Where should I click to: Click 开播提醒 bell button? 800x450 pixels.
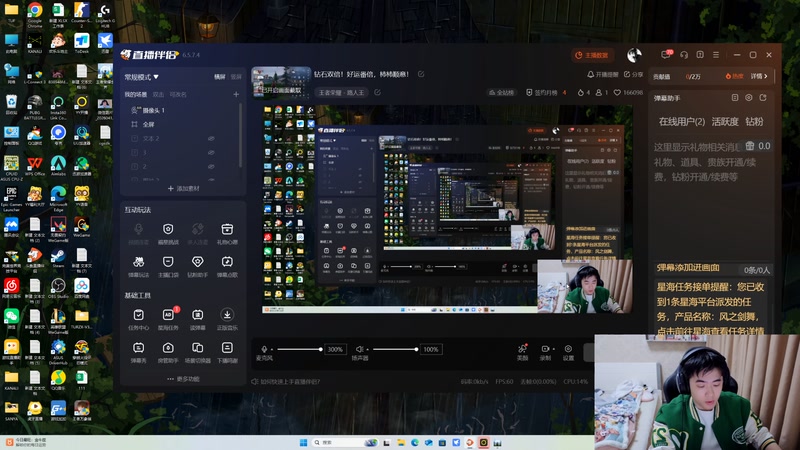603,74
